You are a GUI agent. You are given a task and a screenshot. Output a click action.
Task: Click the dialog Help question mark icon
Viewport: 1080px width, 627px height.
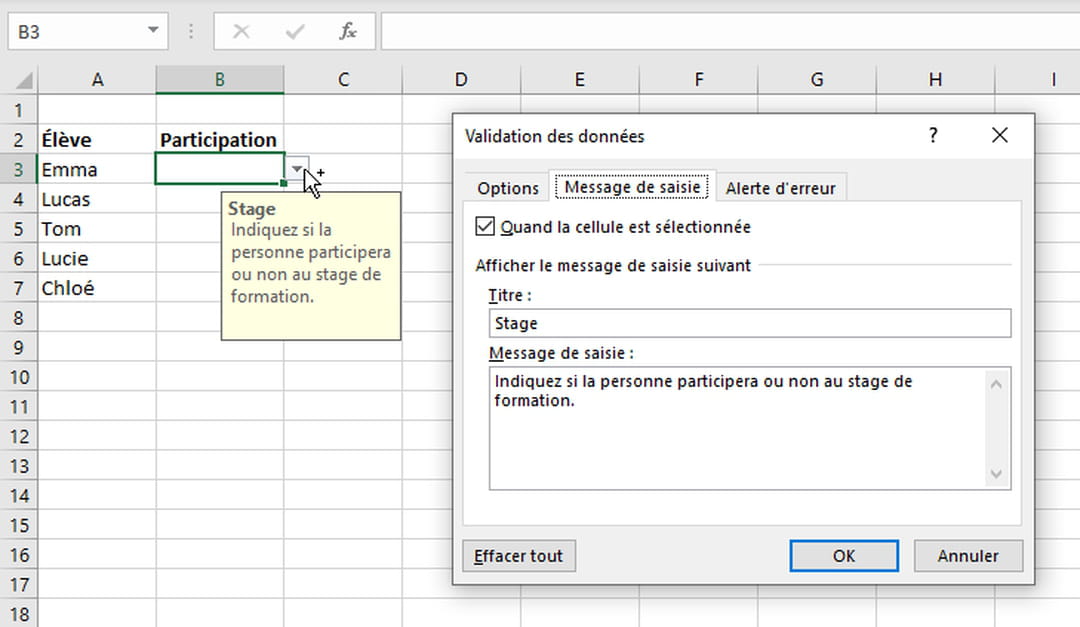(x=933, y=135)
